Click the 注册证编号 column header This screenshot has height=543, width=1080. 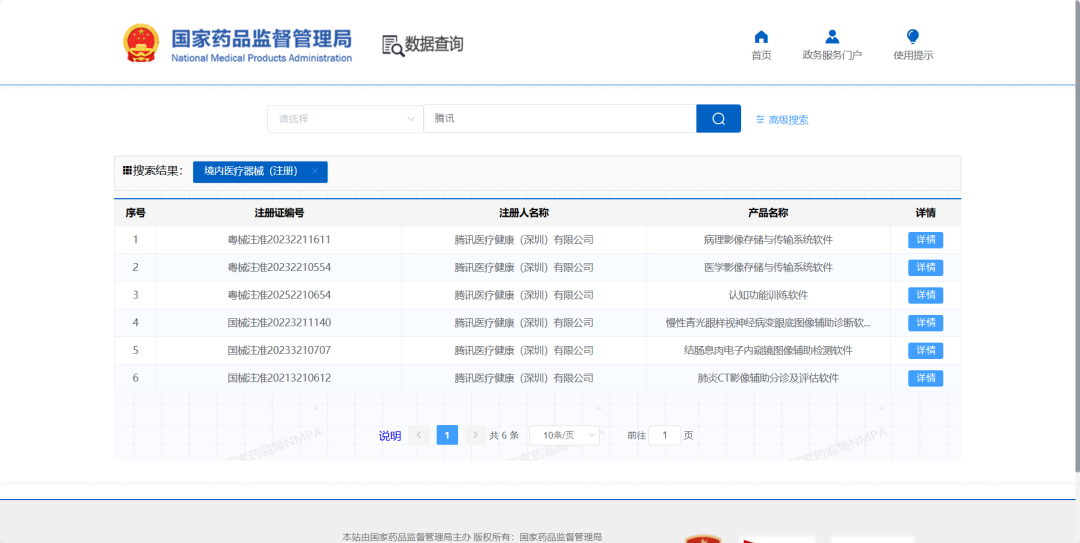pos(279,213)
